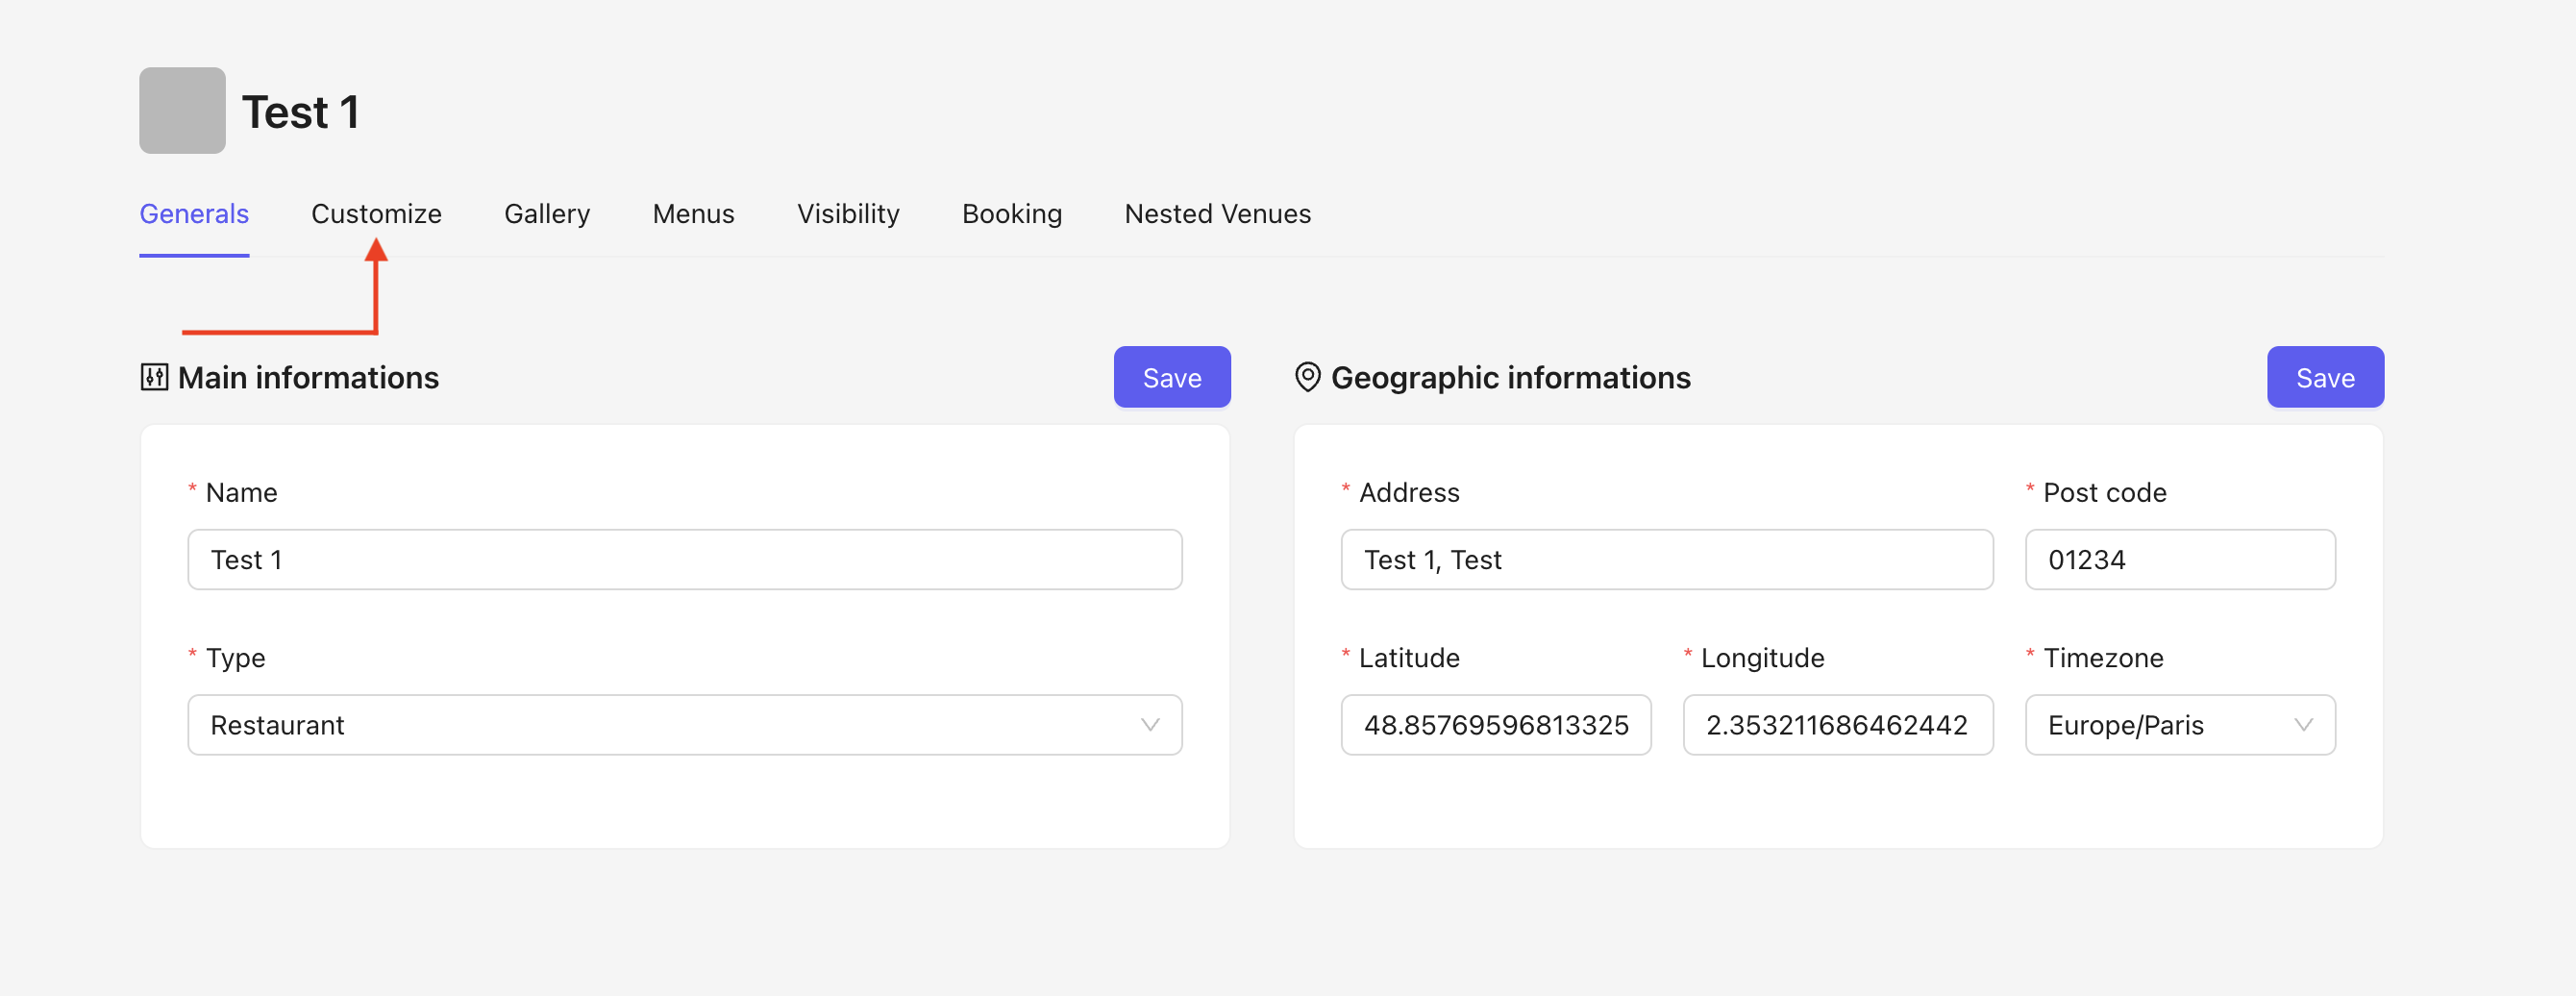Screen dimensions: 2576x996
Task: Edit the Latitude input field
Action: point(1495,725)
